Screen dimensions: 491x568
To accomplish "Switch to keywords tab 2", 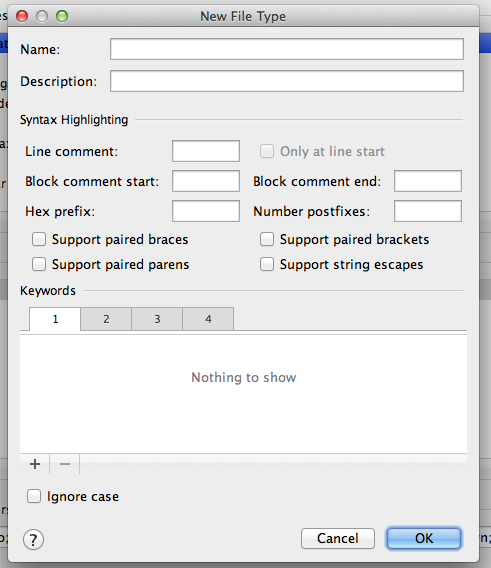I will [106, 319].
